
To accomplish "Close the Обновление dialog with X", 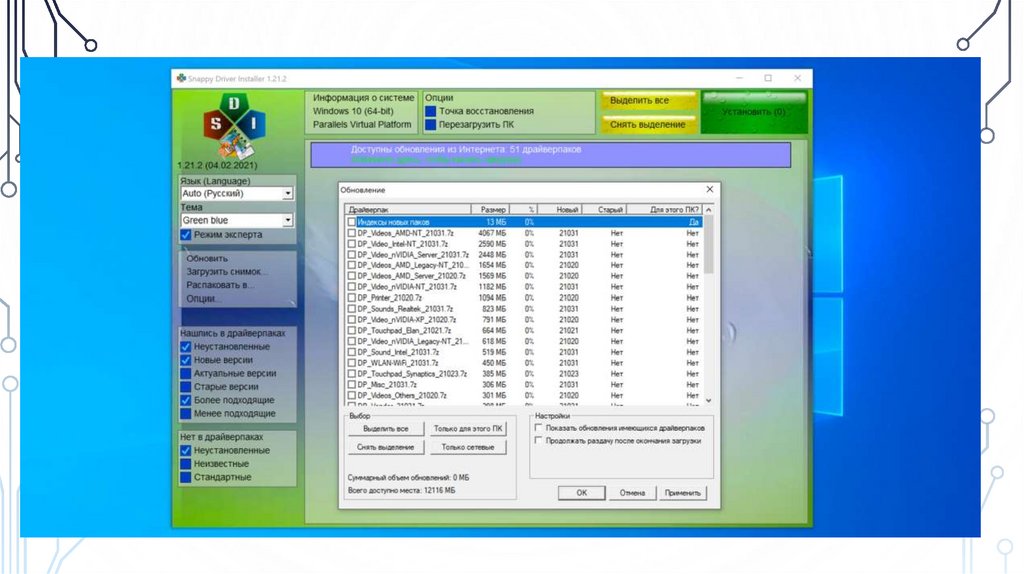I will [x=710, y=189].
